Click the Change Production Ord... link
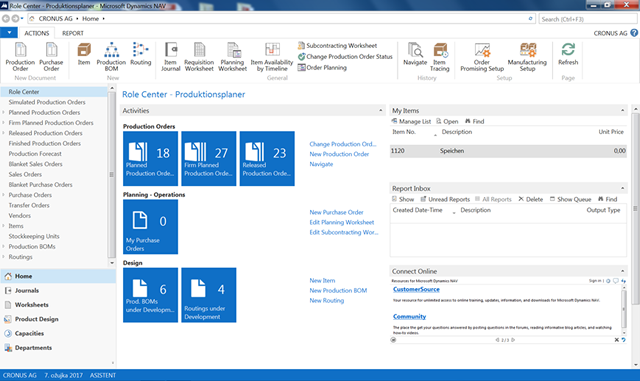640x381 pixels. 342,144
